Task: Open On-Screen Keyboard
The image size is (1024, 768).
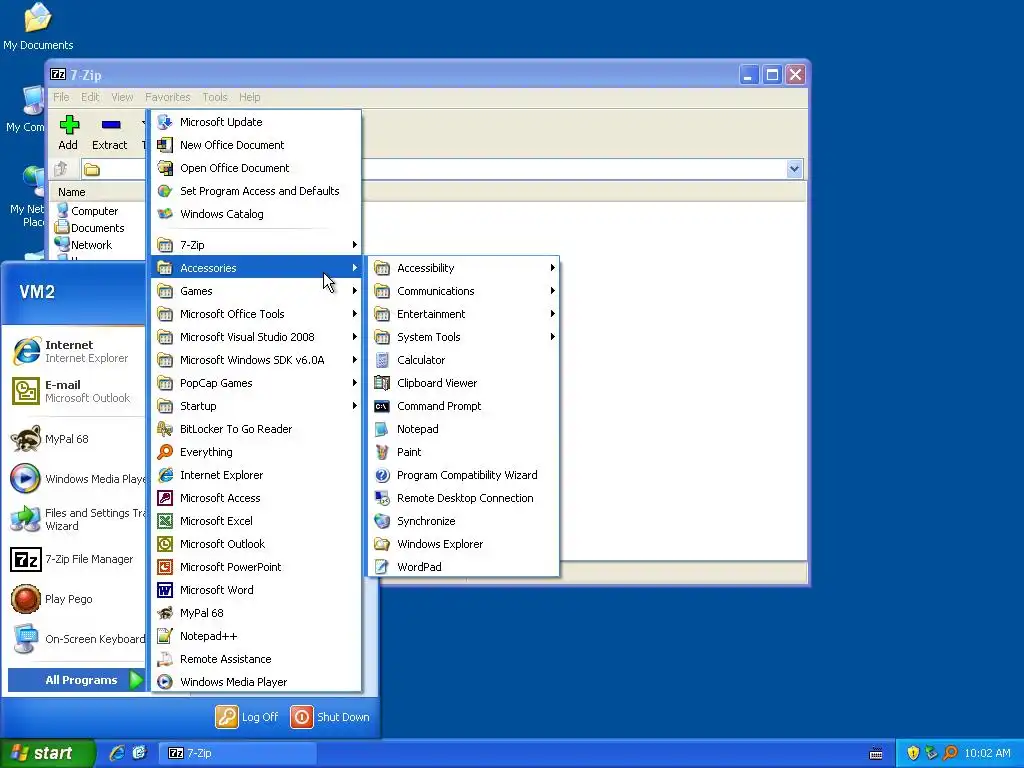Action: tap(76, 639)
